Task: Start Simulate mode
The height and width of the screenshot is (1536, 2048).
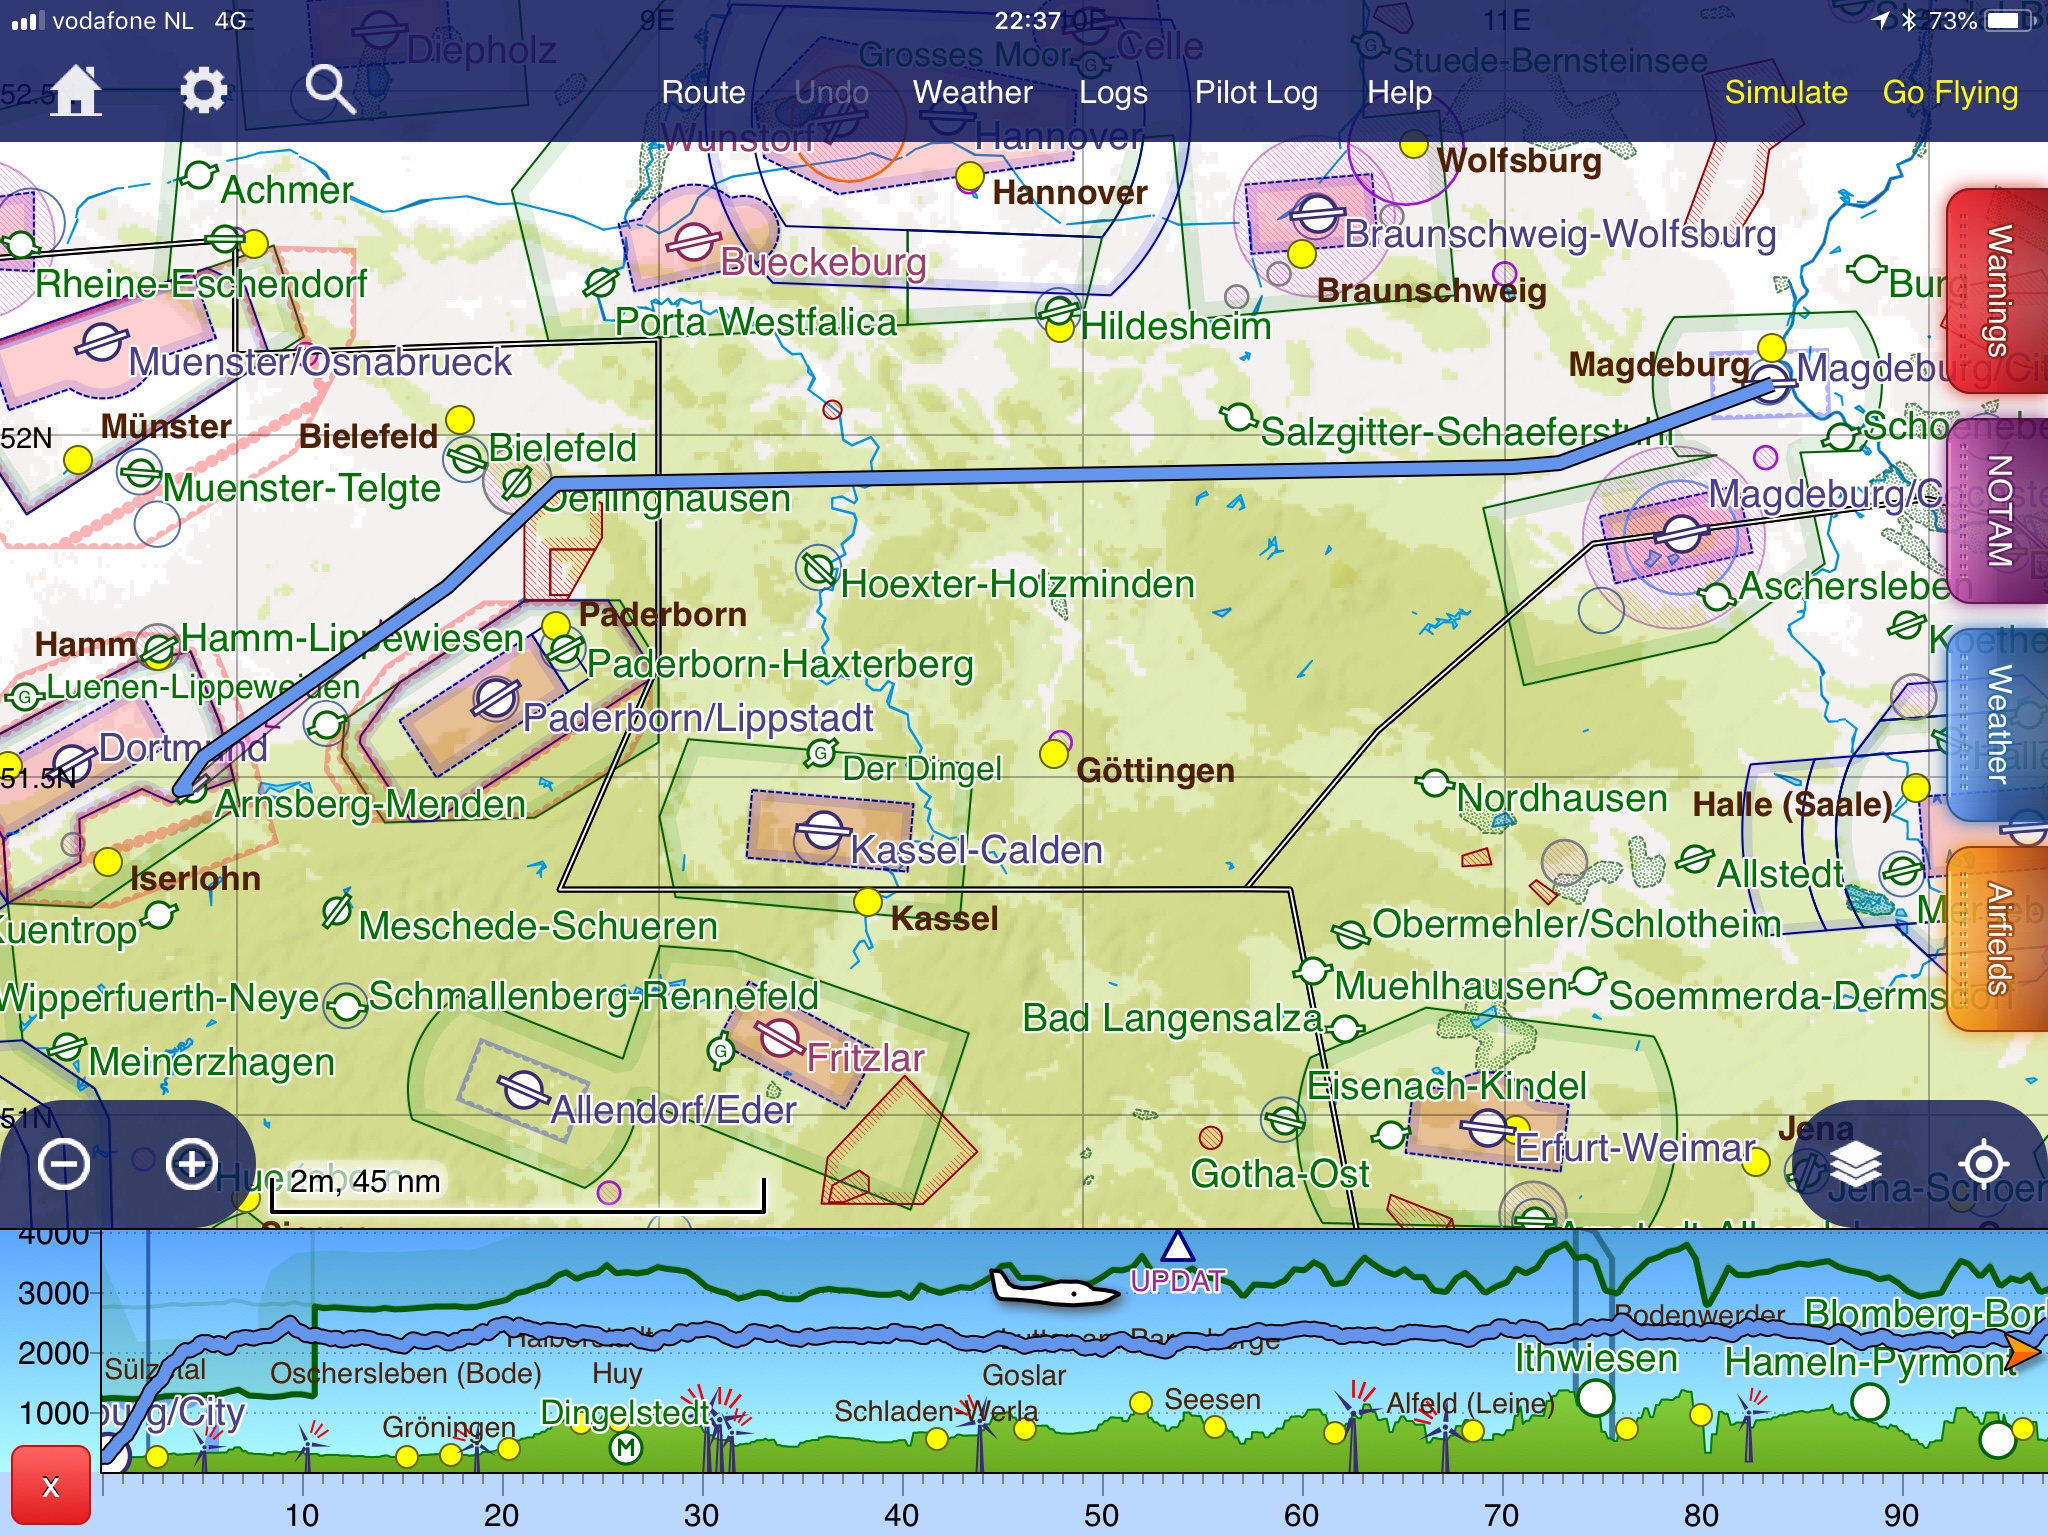Action: tap(1786, 92)
